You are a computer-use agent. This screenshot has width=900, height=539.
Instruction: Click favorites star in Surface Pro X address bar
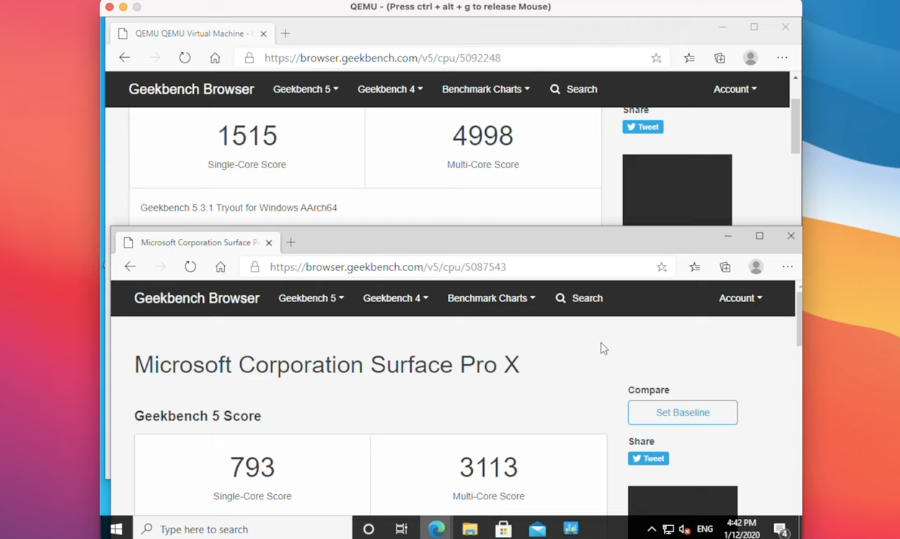(661, 267)
